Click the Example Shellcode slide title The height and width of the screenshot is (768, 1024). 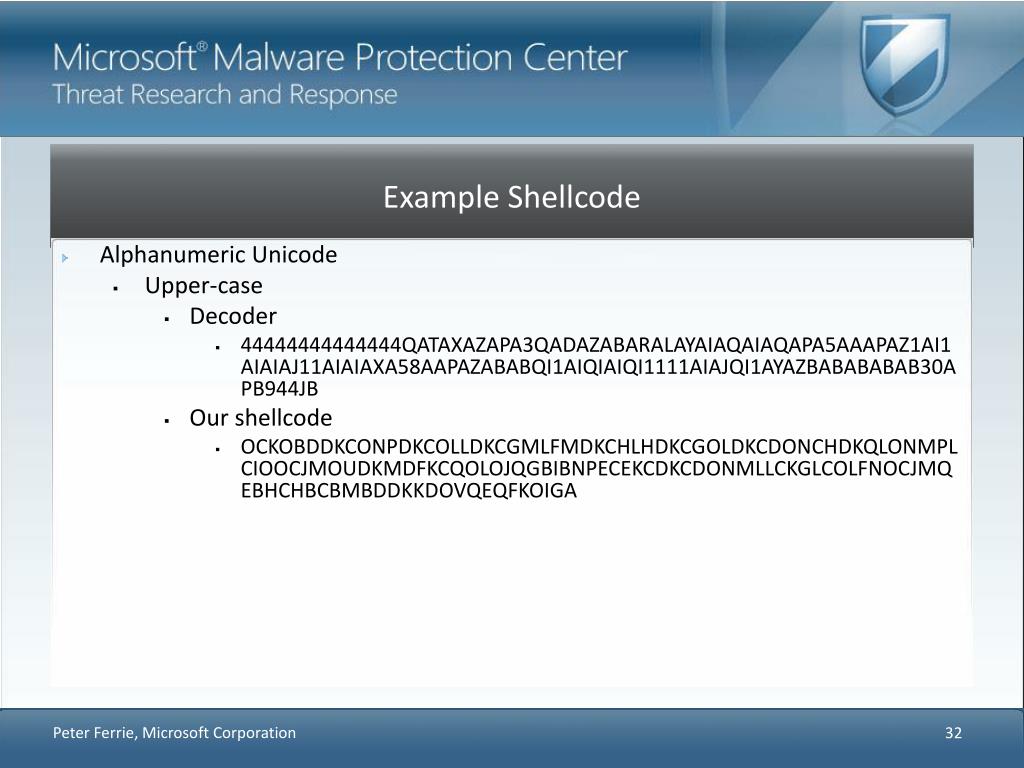click(511, 197)
